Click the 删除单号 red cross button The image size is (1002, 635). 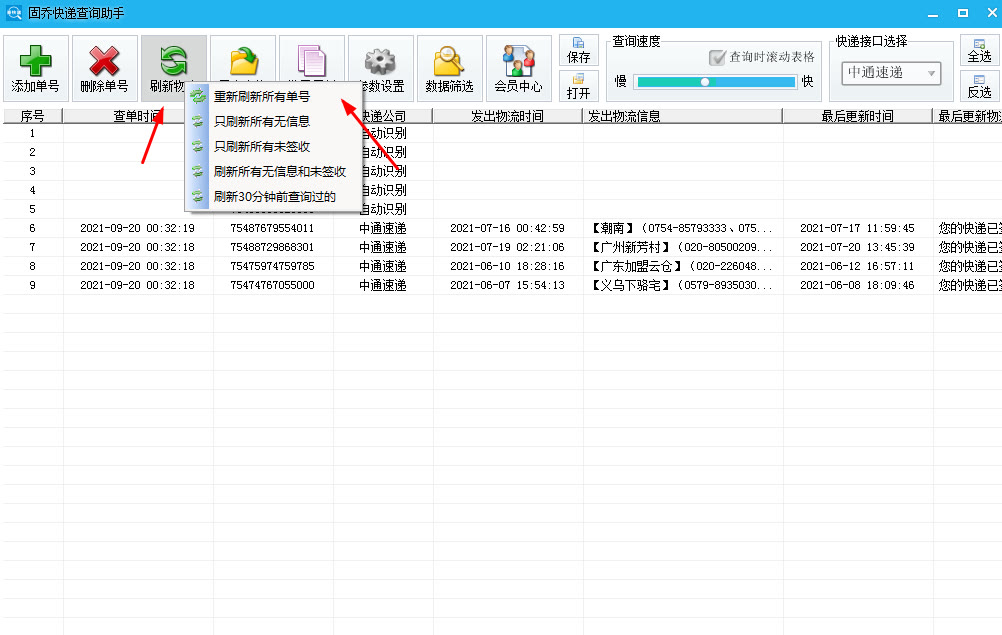coord(104,68)
